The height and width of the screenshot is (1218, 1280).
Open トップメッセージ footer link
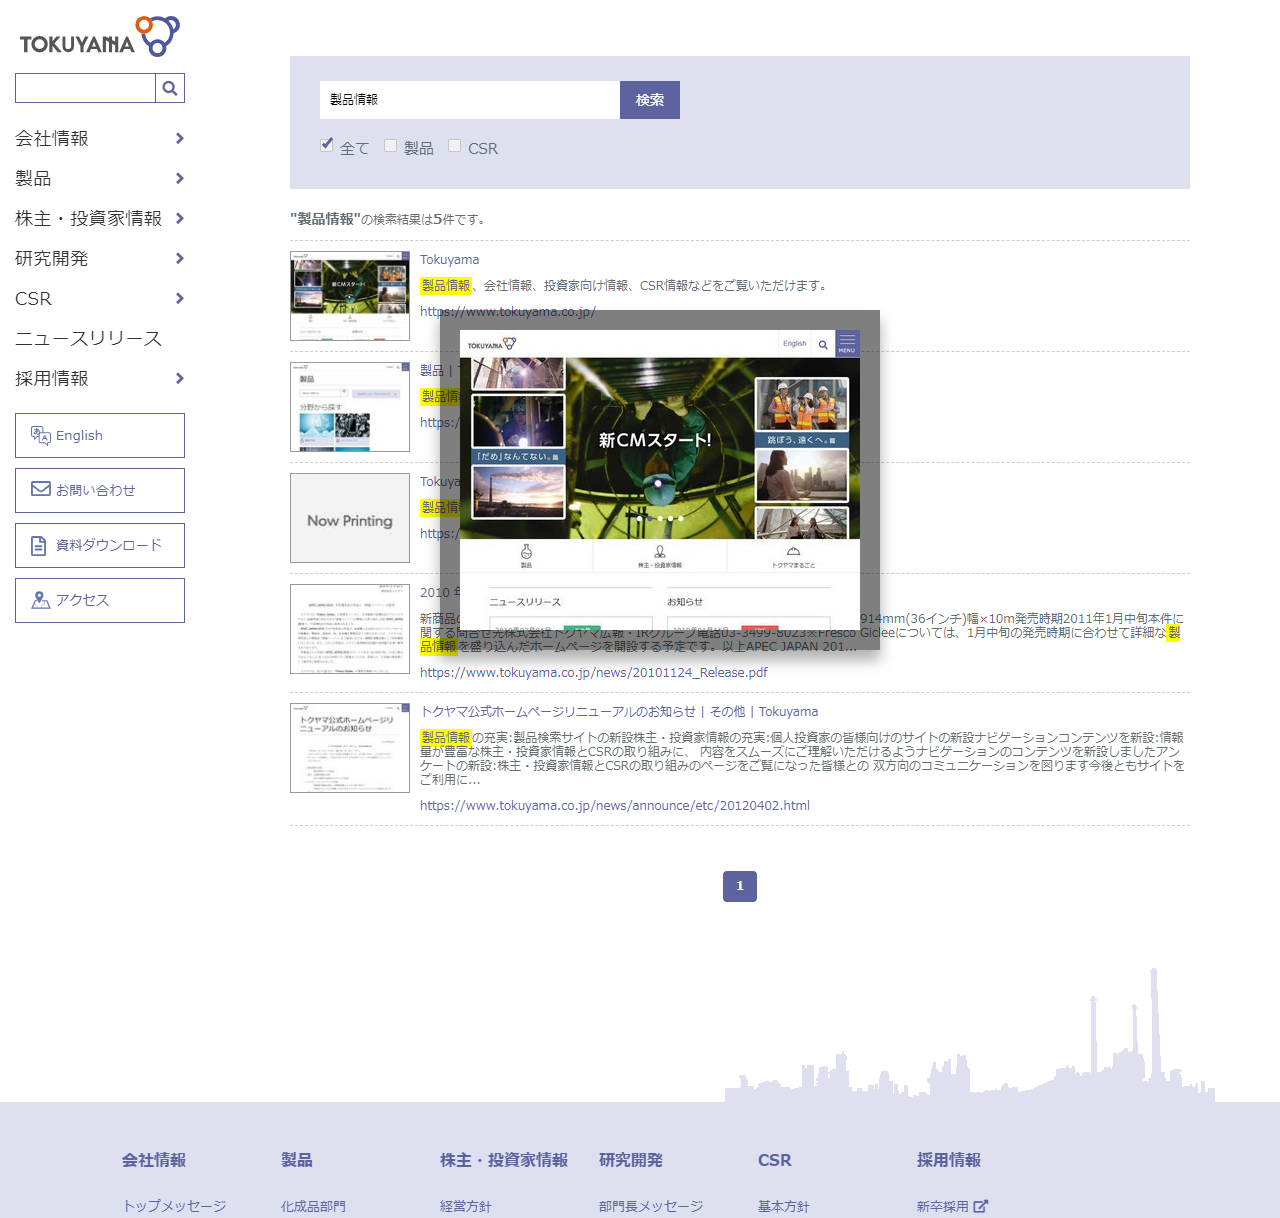[x=174, y=1206]
